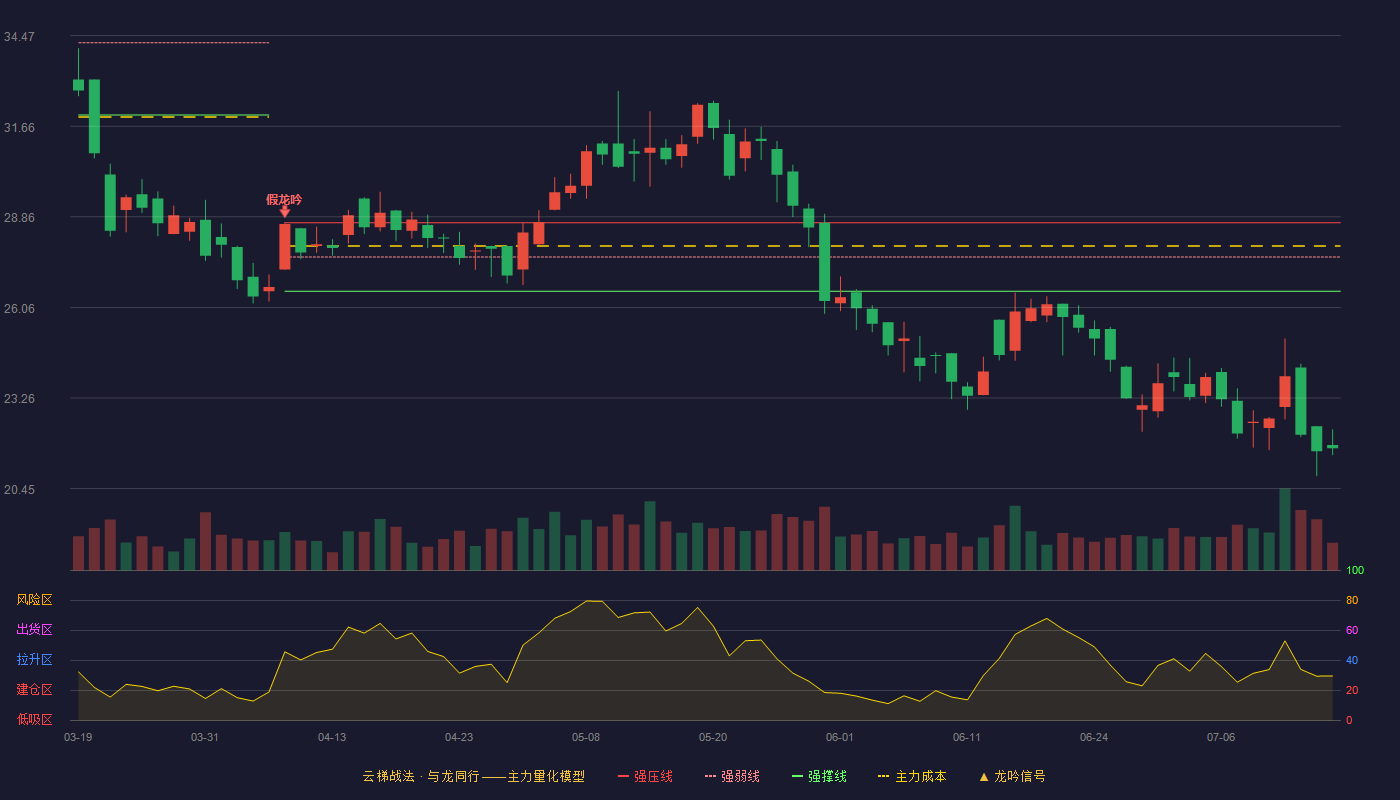Click the large green candlestick near 06-01
This screenshot has width=1400, height=800.
pyautogui.click(x=824, y=261)
